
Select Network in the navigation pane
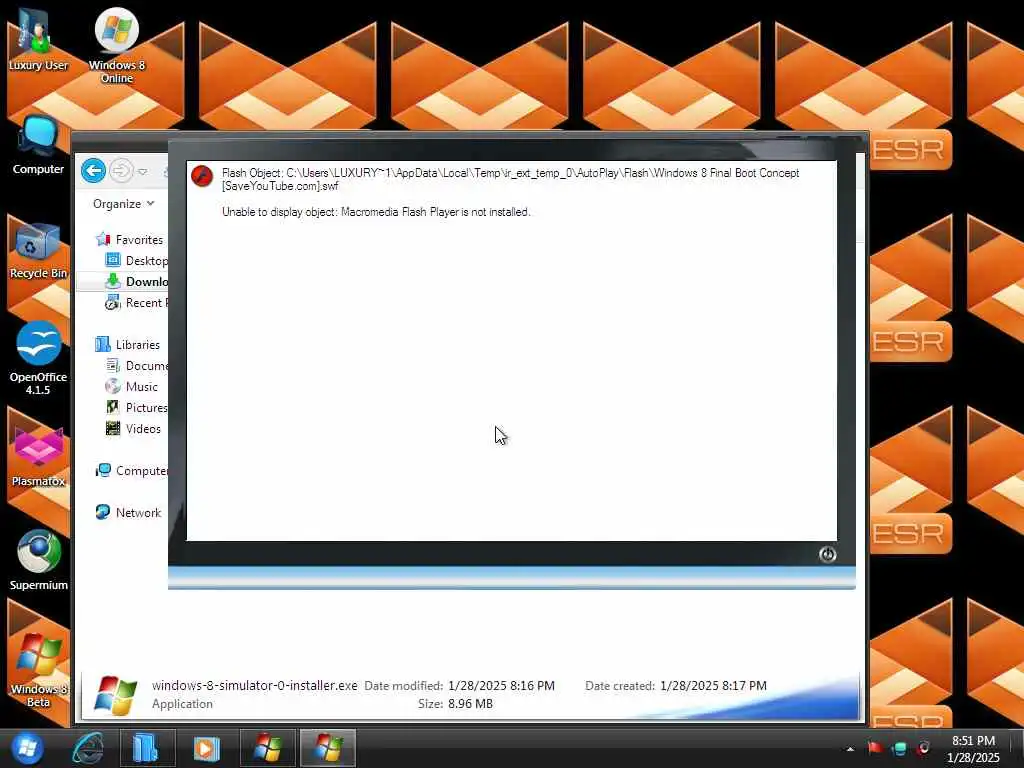click(x=128, y=513)
